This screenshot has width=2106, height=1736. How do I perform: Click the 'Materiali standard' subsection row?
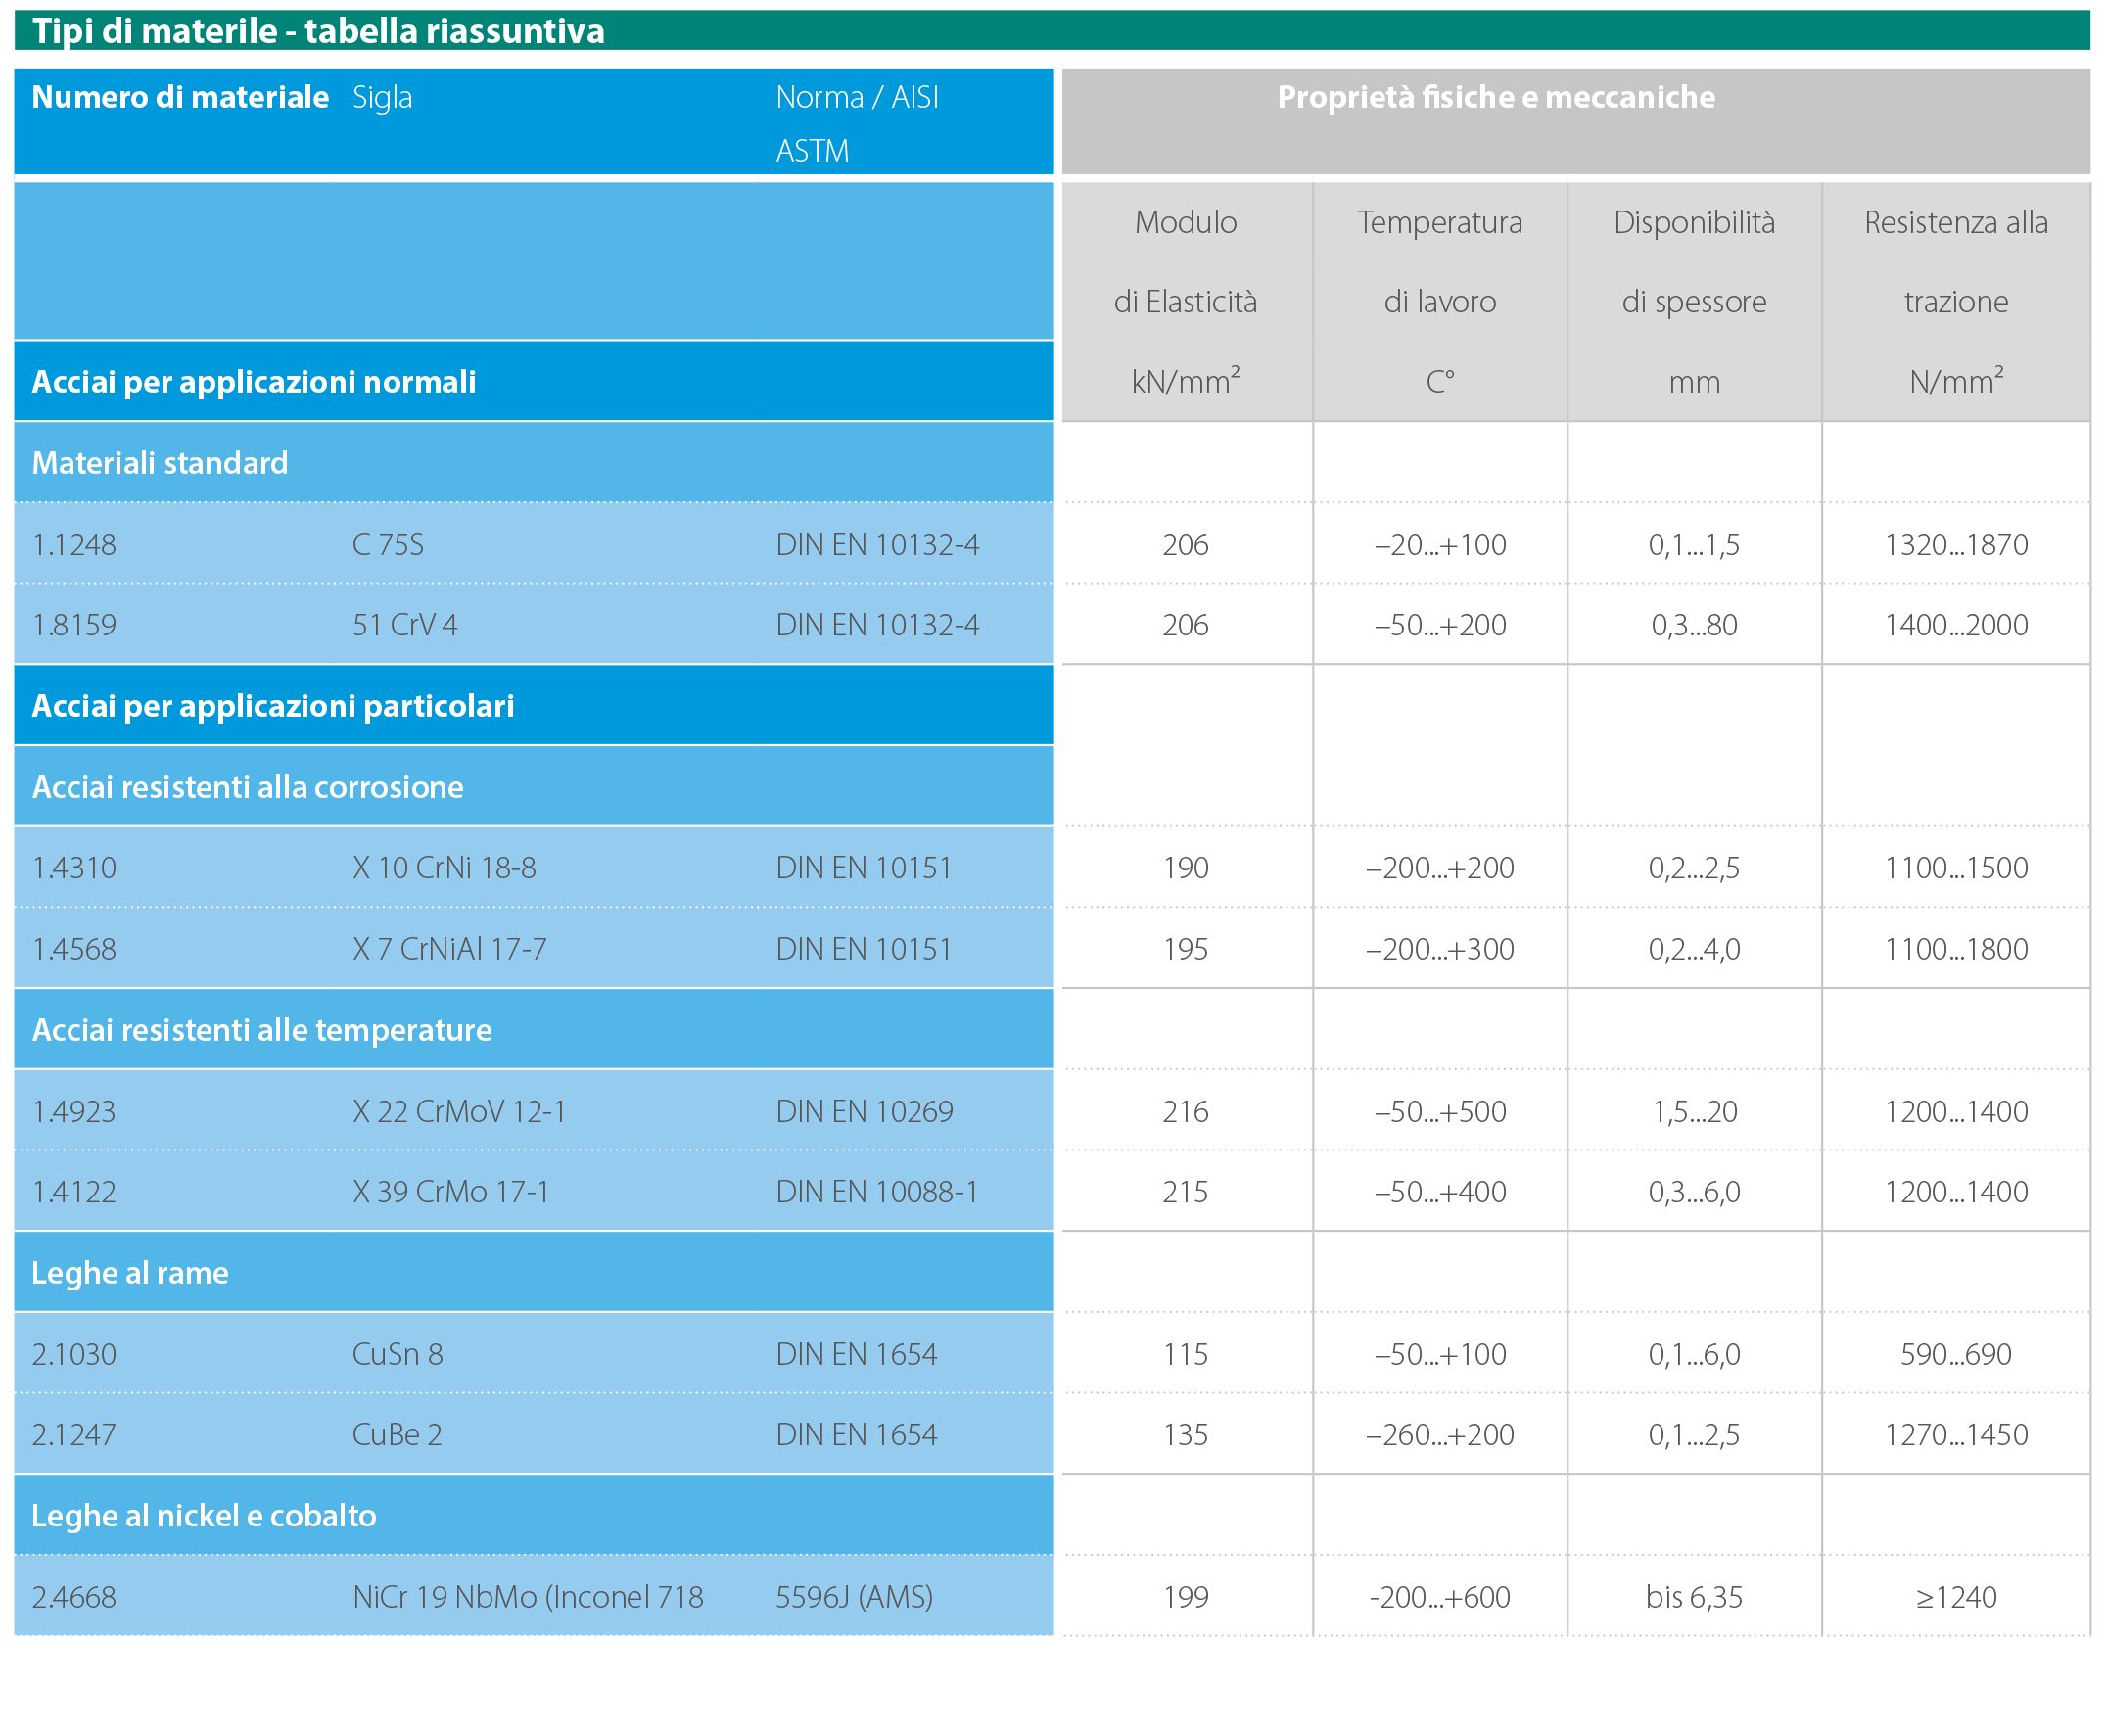(x=160, y=463)
